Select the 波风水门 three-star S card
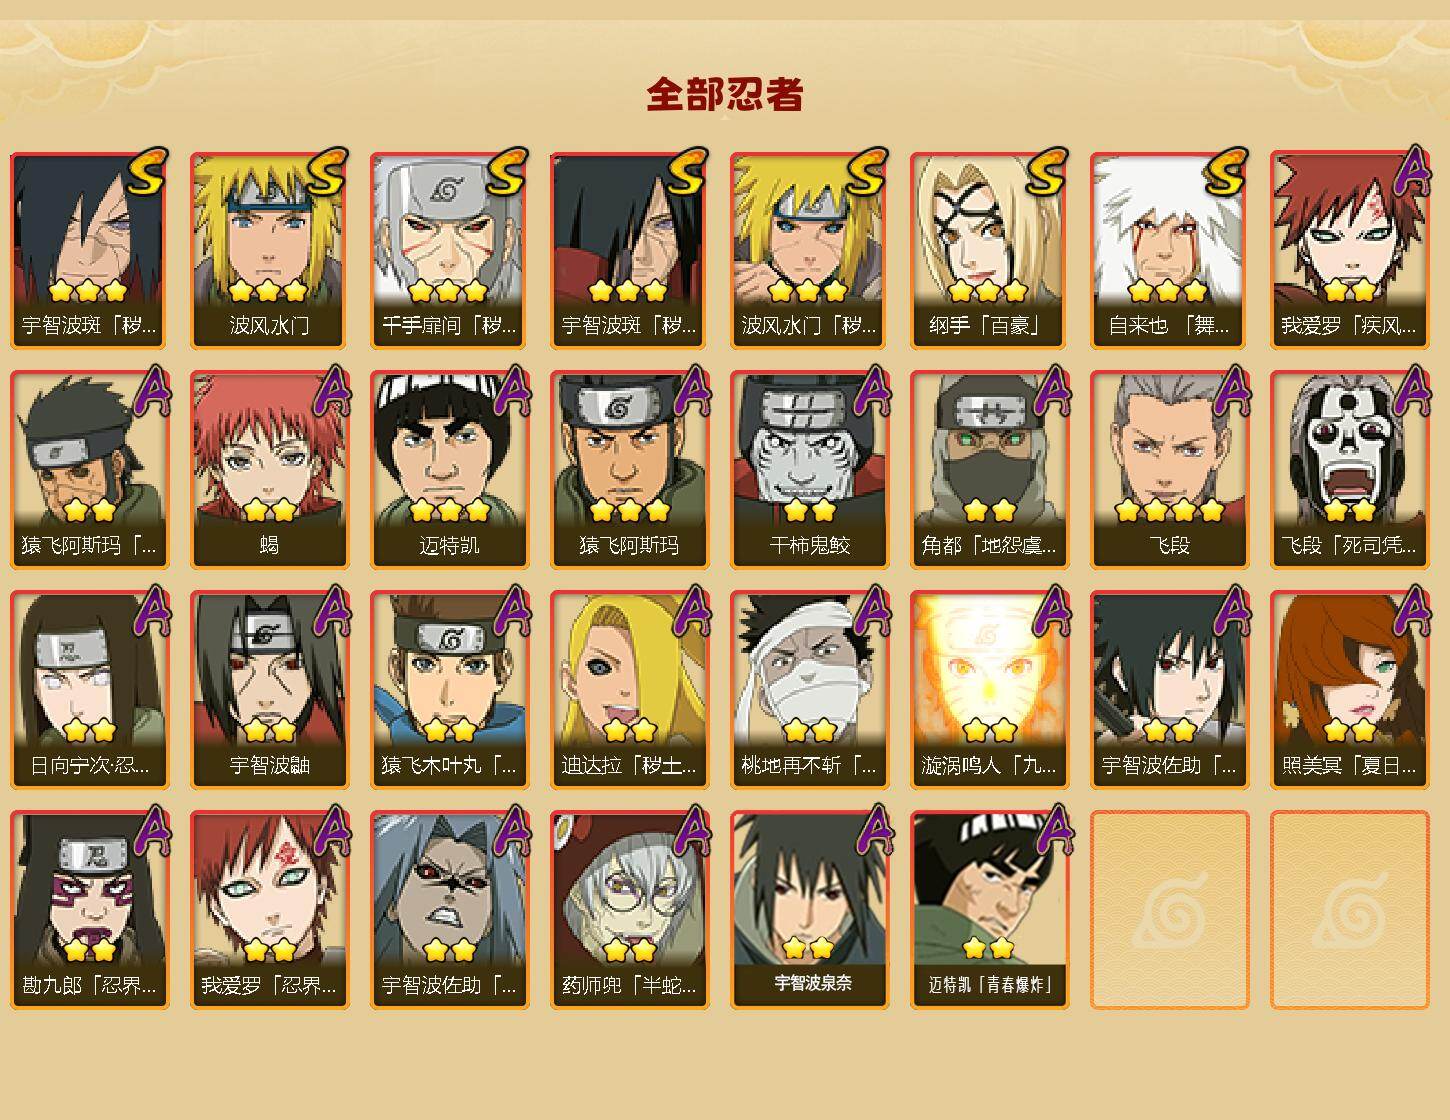 (270, 249)
